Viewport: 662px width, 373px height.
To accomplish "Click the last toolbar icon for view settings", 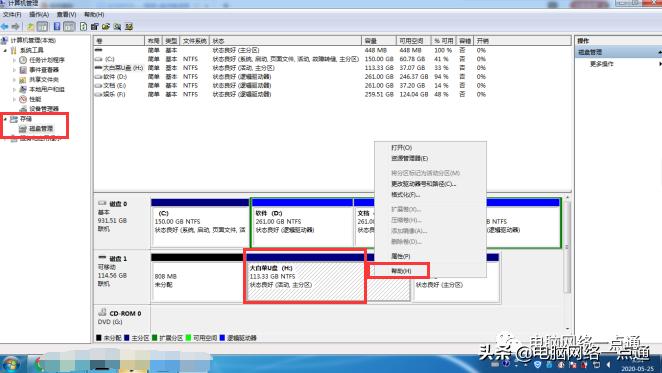I will [129, 27].
